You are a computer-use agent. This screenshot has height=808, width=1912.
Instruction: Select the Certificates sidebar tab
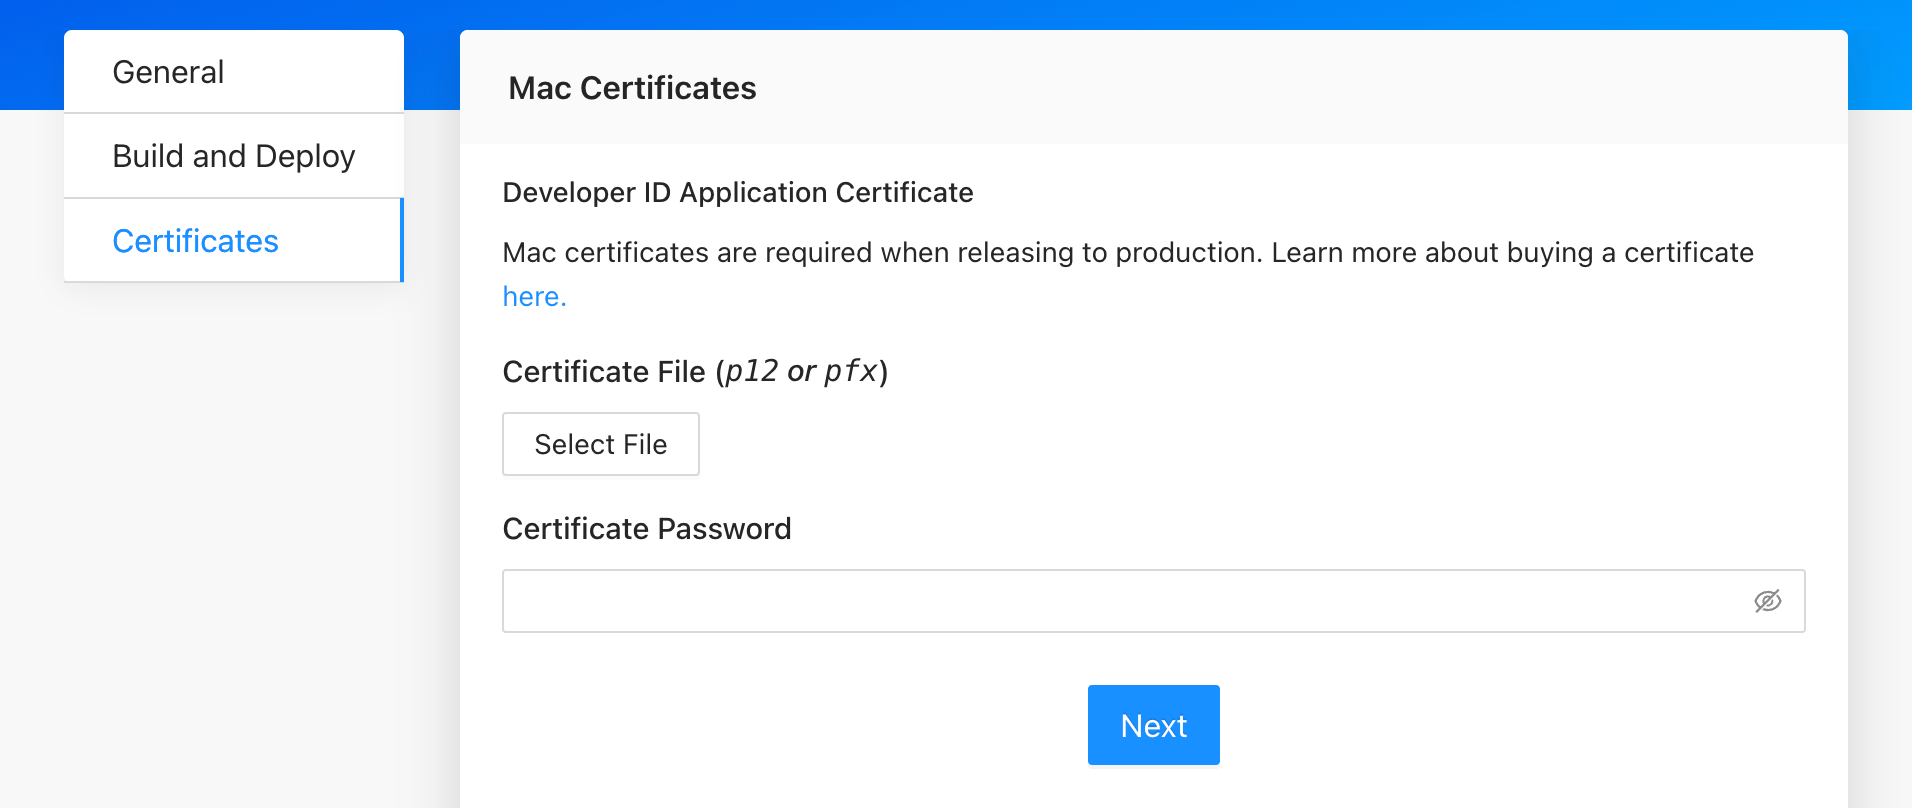coord(195,241)
